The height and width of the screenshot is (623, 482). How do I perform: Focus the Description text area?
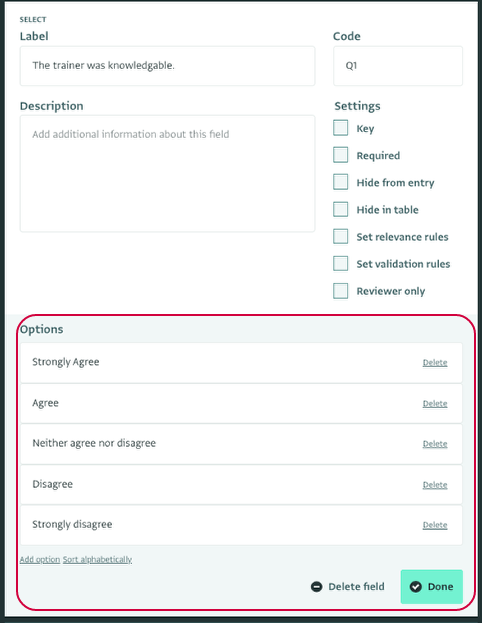167,174
